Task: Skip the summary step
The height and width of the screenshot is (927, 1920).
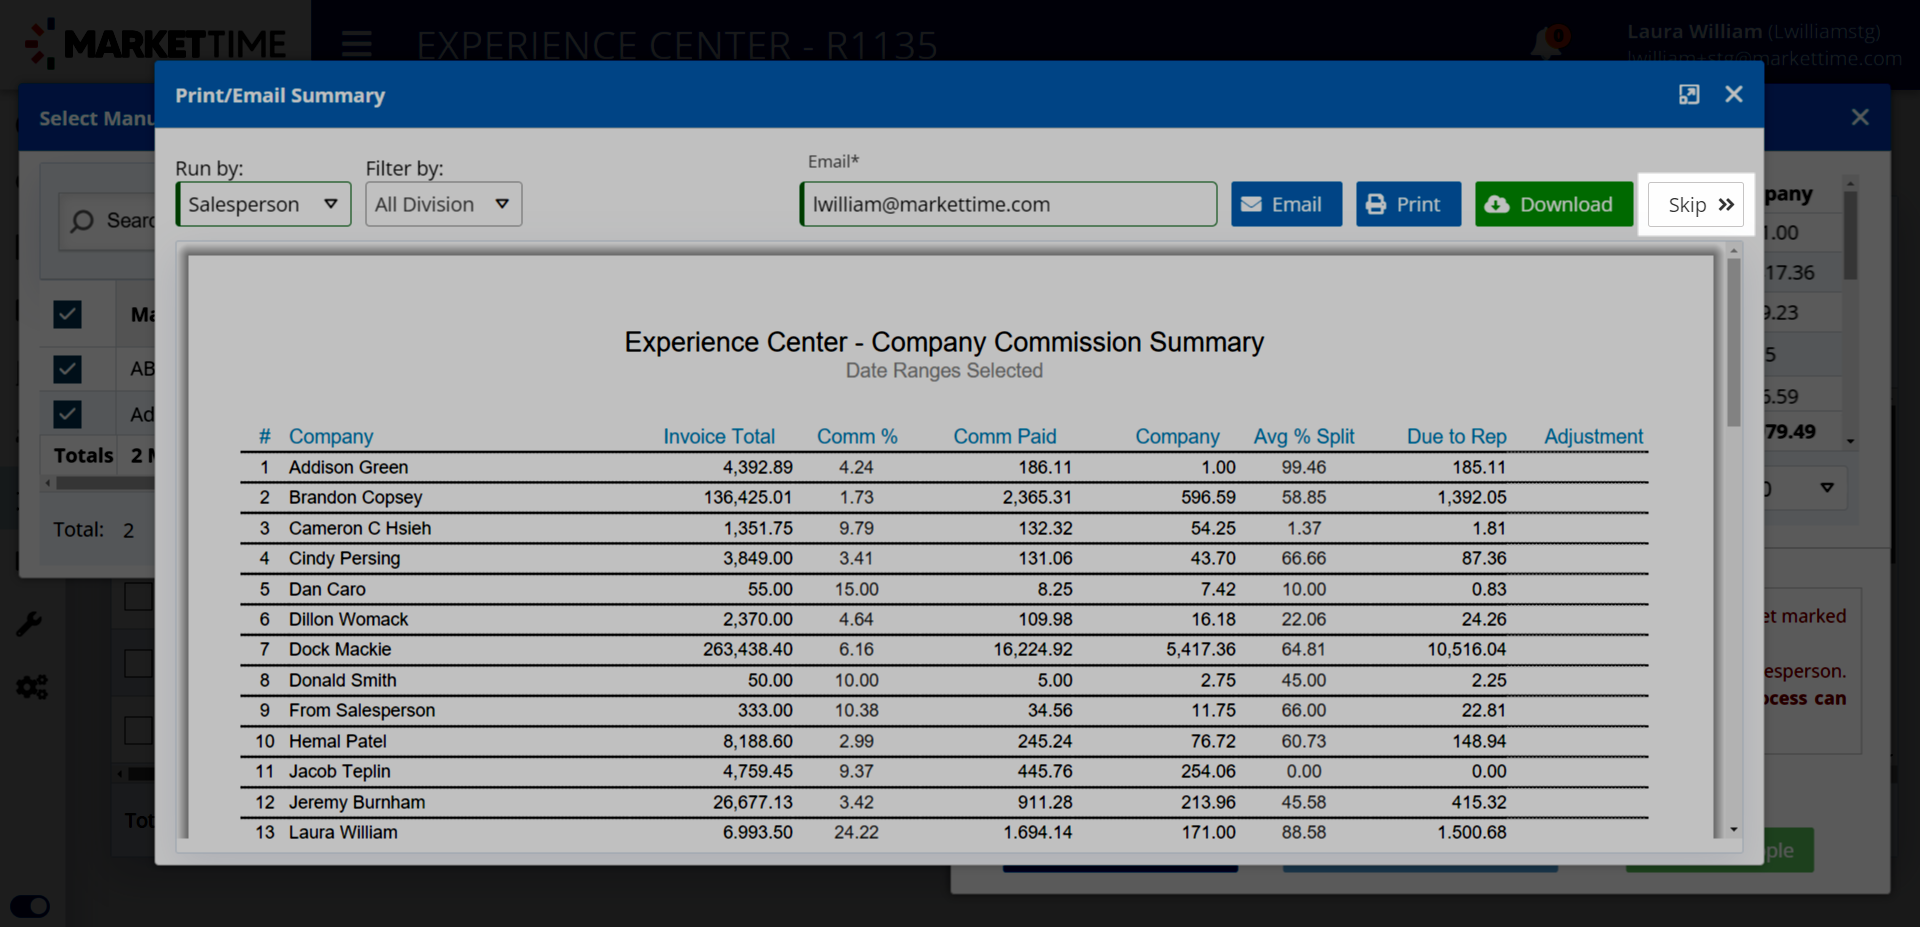Action: (1696, 204)
